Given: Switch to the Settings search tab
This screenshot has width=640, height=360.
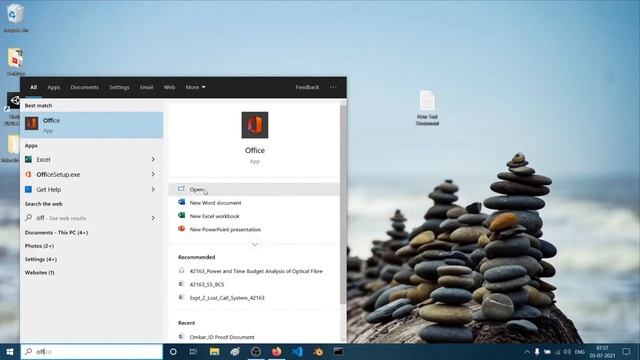Looking at the screenshot, I should click(119, 87).
